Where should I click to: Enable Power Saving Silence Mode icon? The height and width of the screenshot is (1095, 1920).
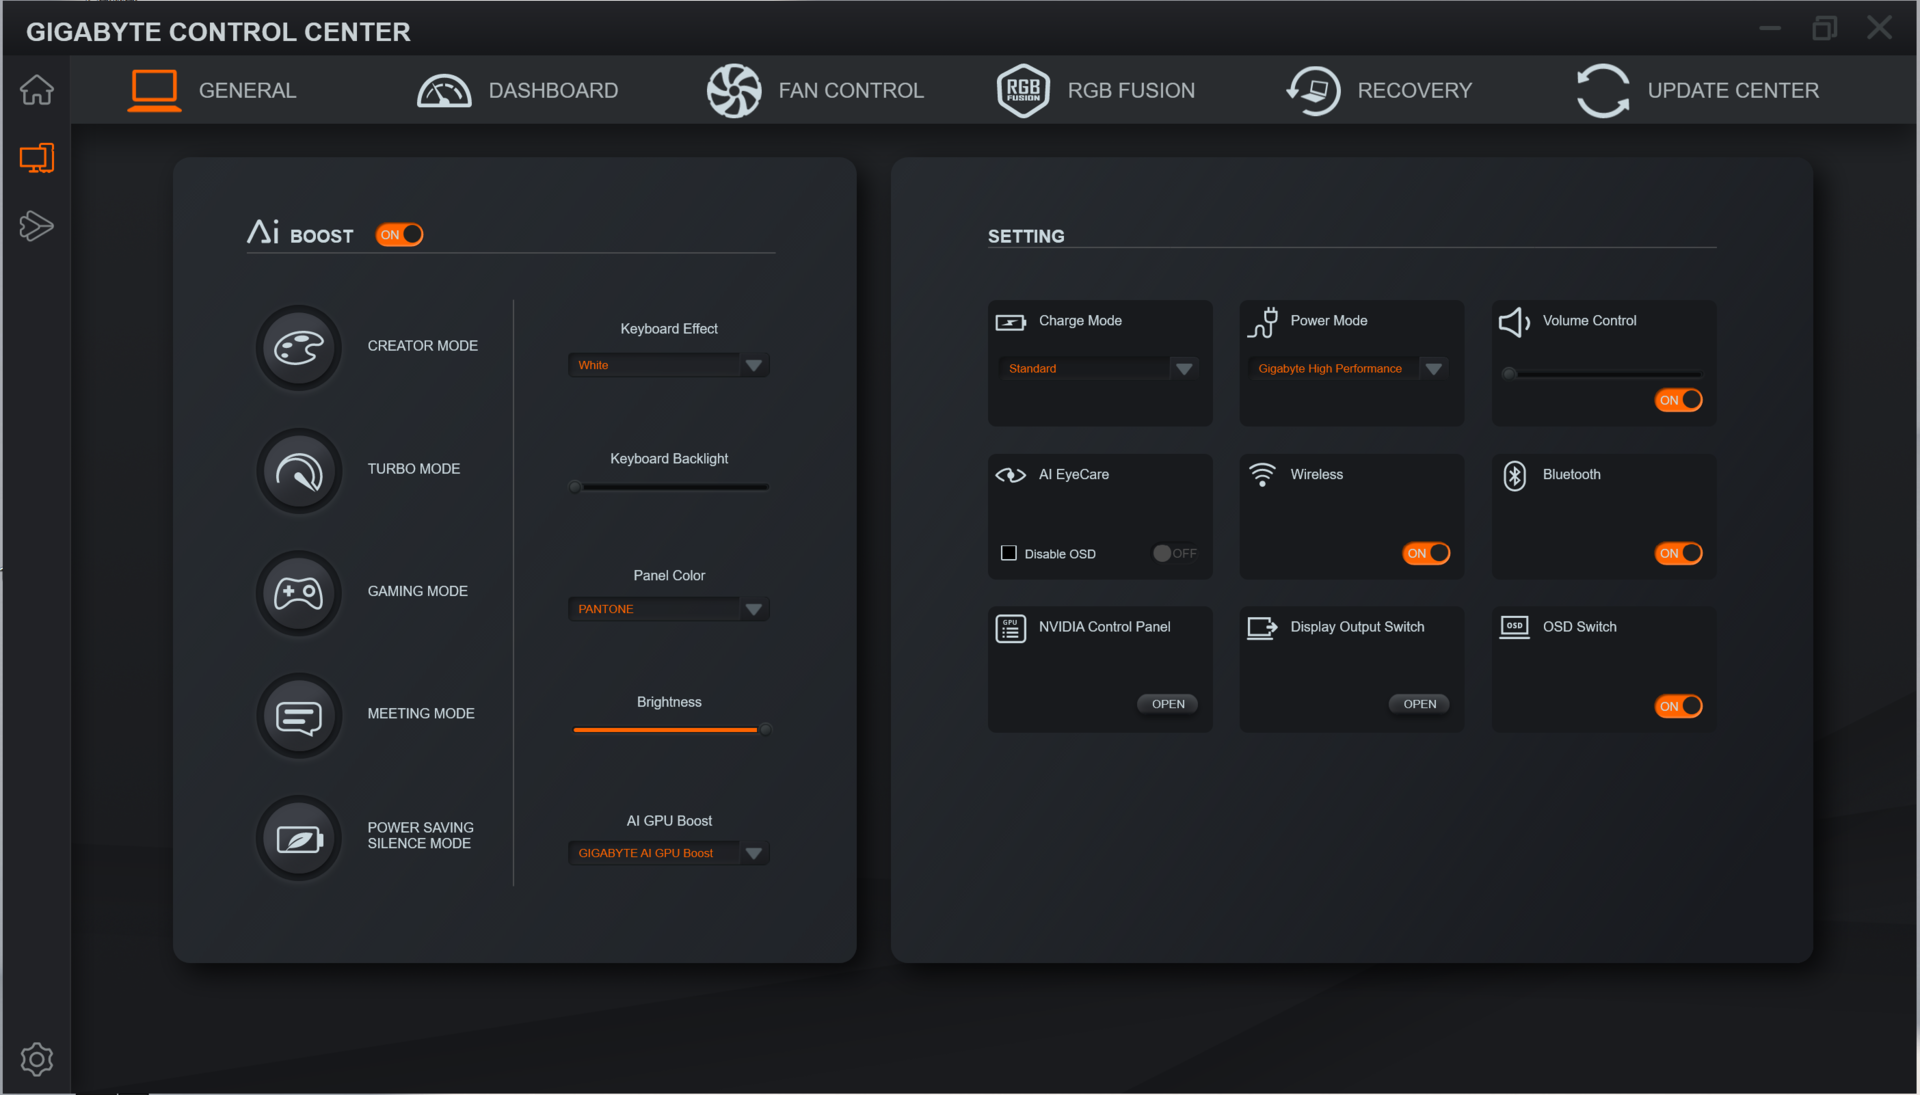[x=298, y=838]
